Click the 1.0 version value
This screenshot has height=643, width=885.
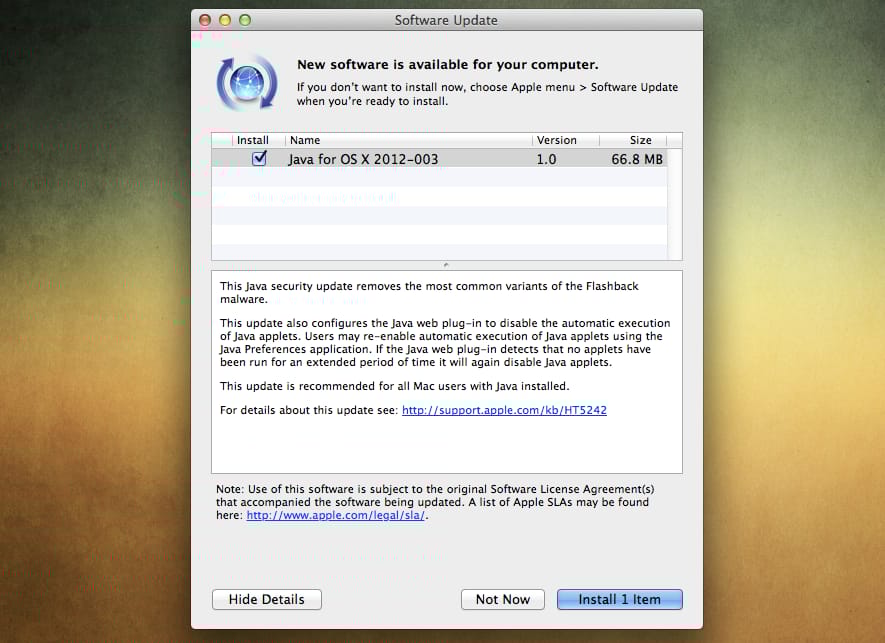546,159
